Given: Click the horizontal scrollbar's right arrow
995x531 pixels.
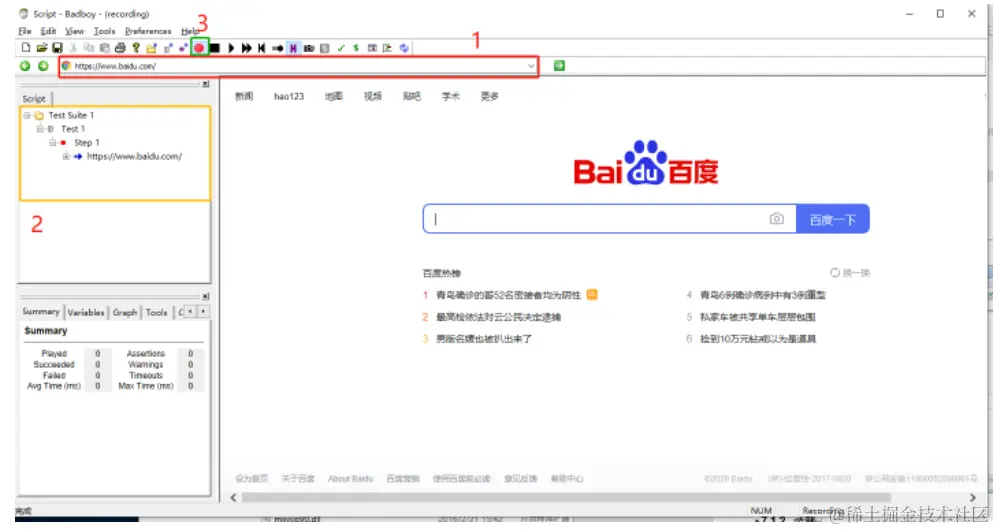Looking at the screenshot, I should click(972, 497).
